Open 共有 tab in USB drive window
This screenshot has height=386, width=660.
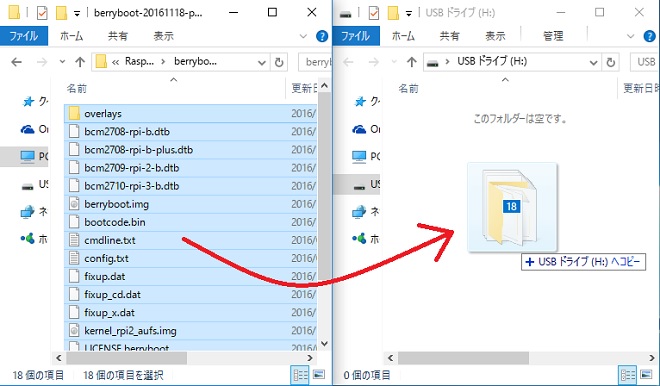coord(450,36)
